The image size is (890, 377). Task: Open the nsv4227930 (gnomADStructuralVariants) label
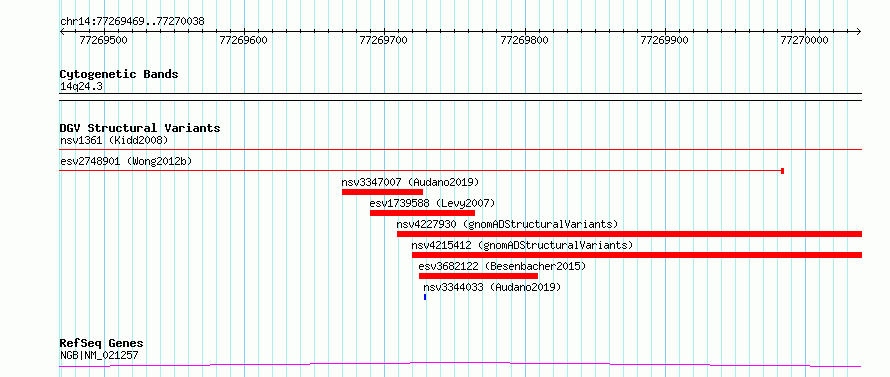pos(507,224)
